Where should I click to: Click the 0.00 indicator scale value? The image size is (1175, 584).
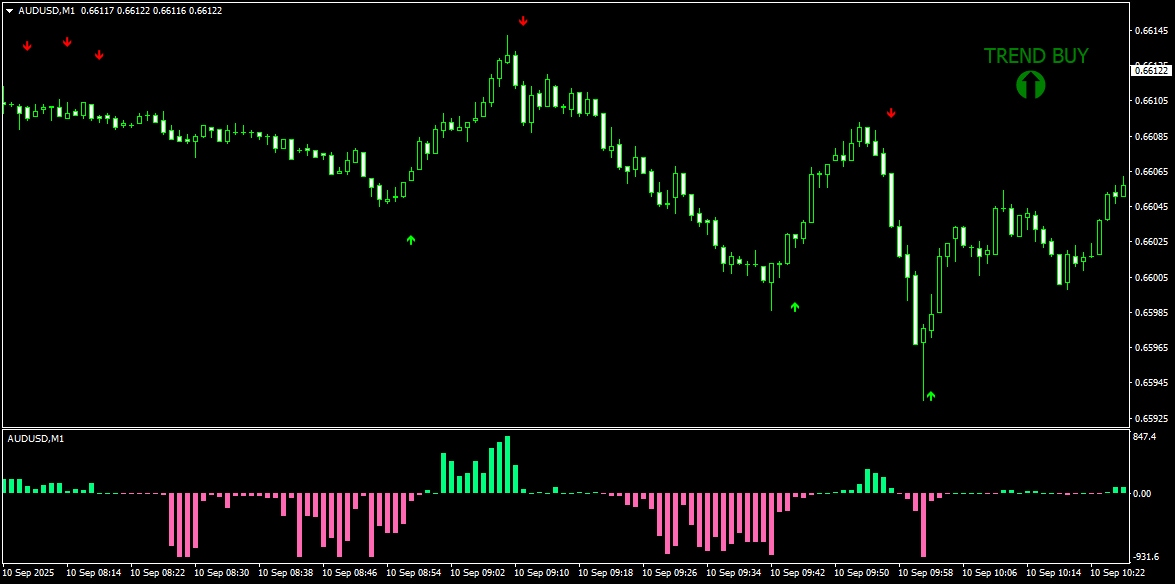point(1143,494)
